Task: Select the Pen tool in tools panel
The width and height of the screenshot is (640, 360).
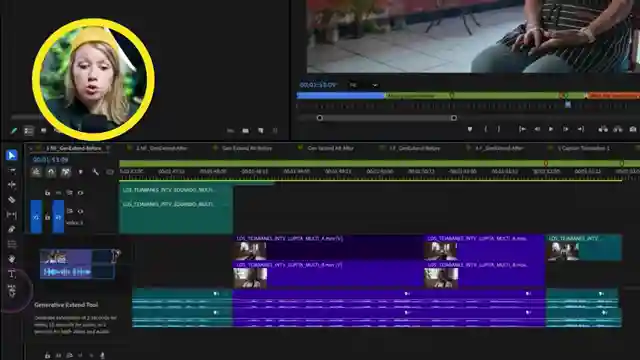Action: point(12,229)
